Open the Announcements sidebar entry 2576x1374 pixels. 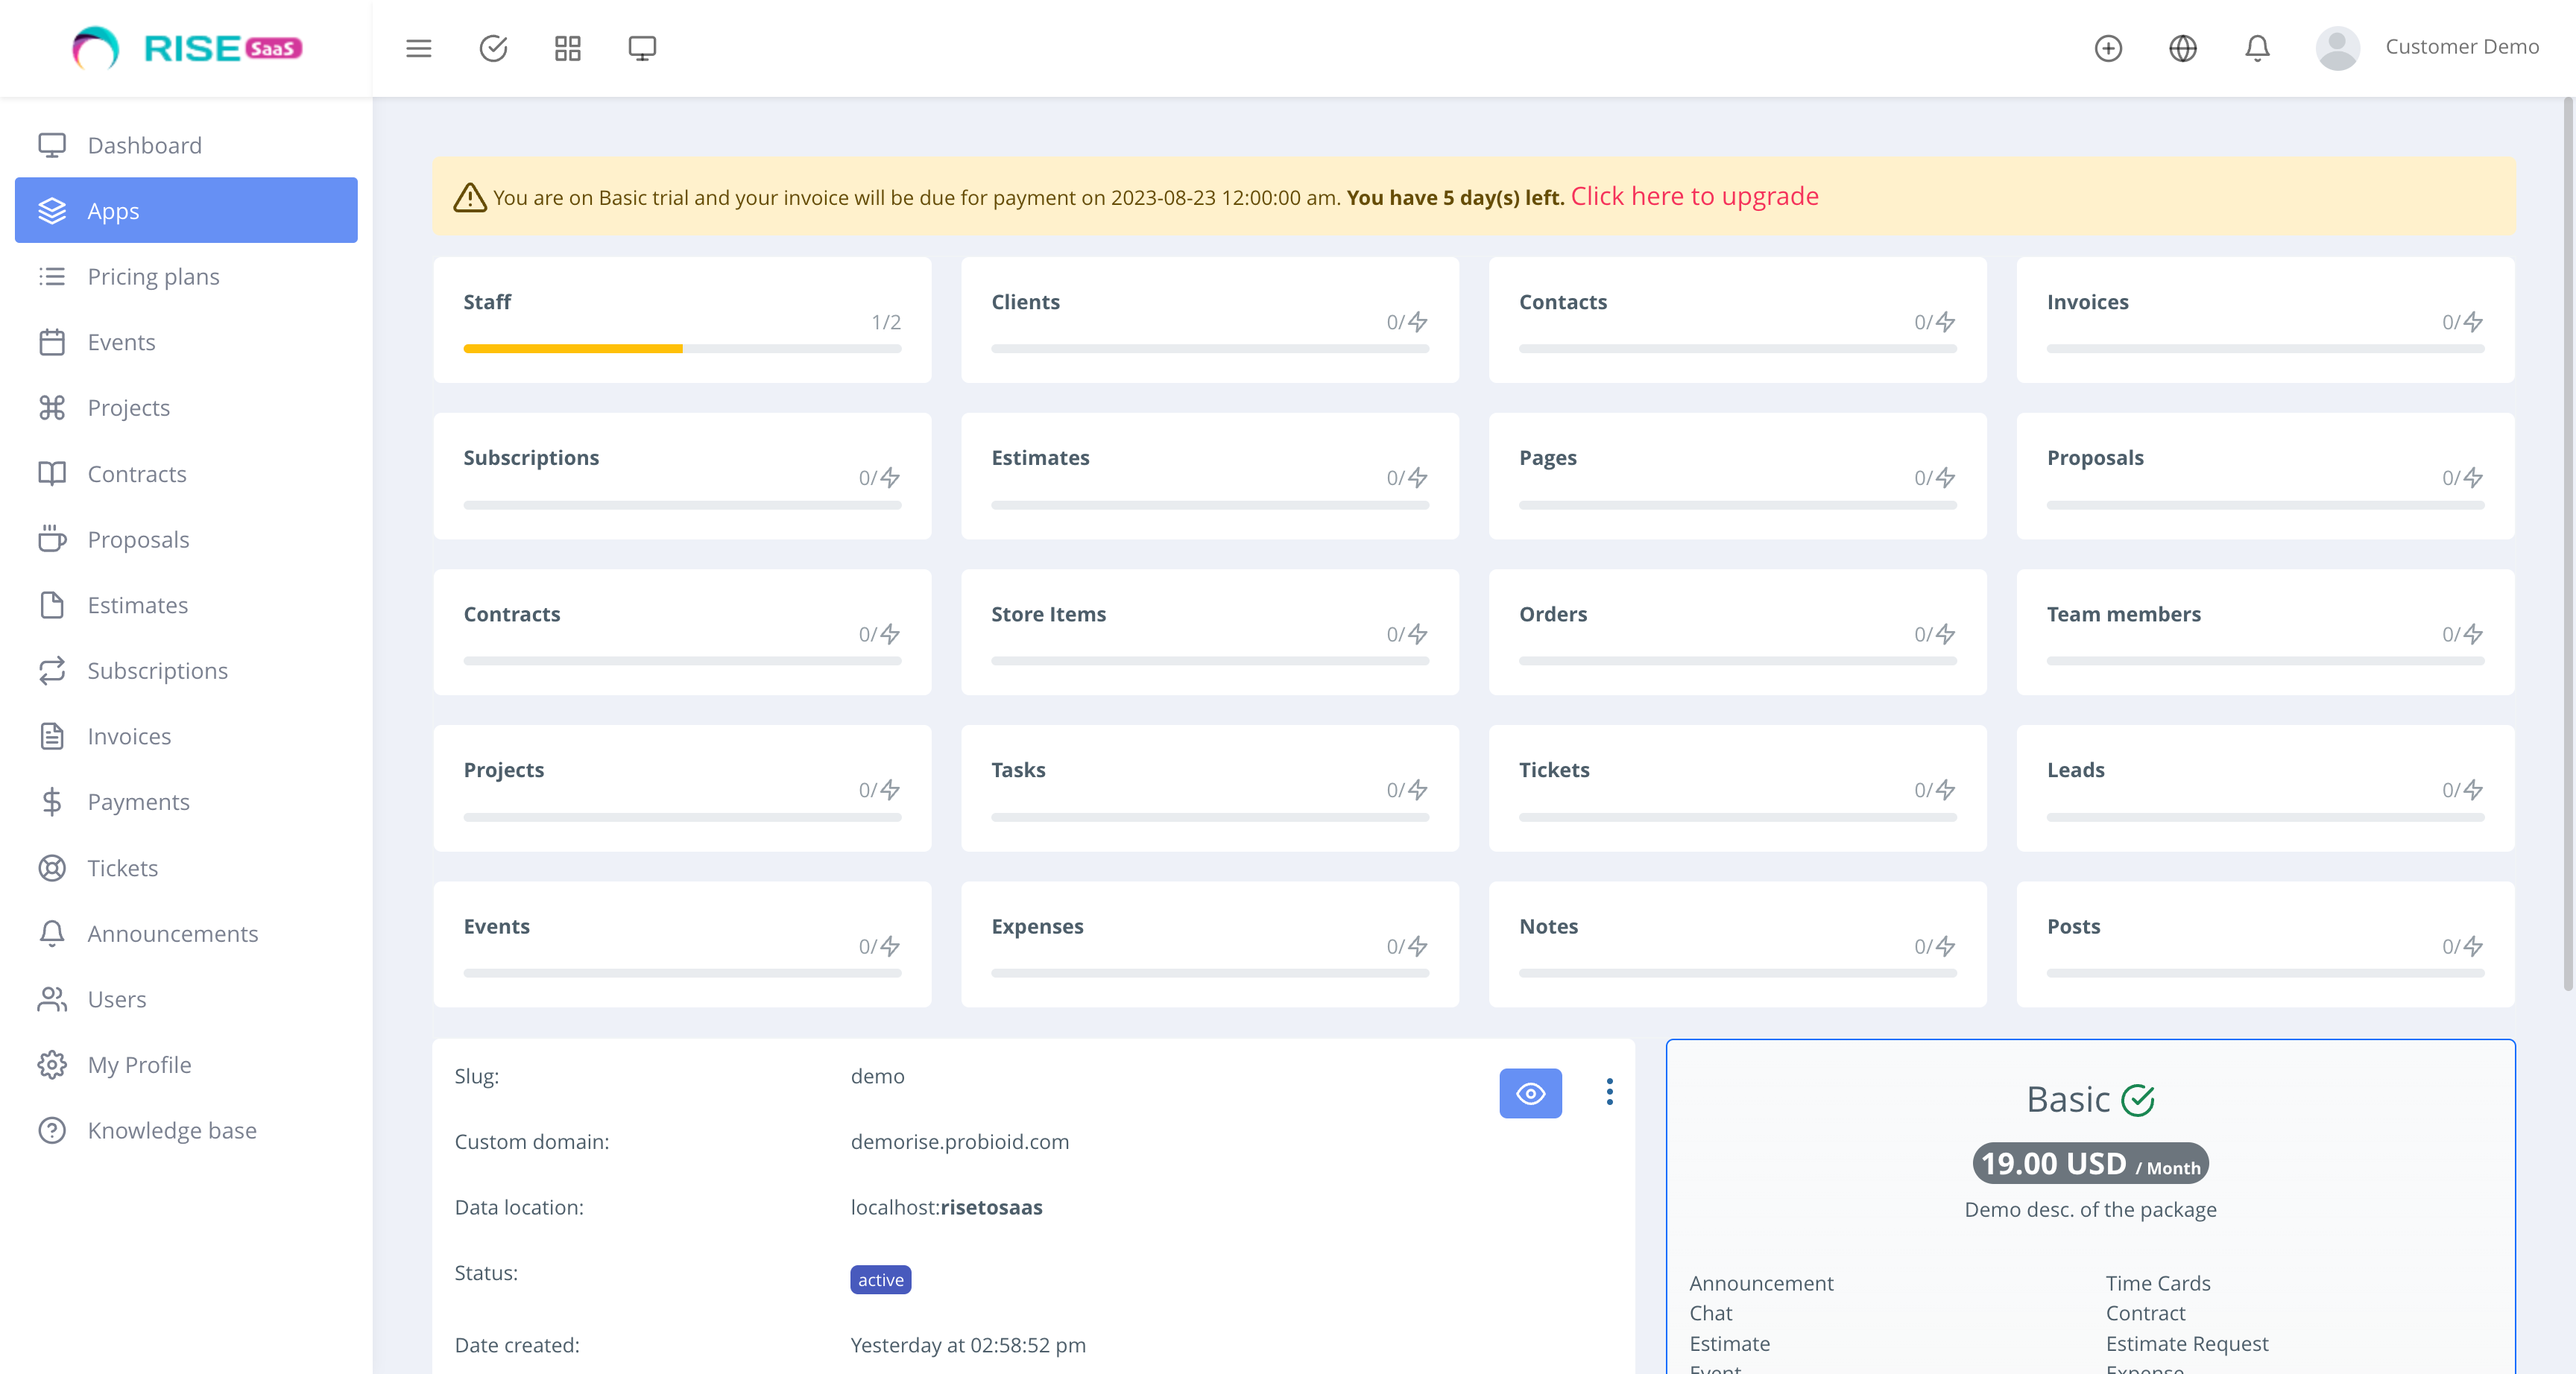pos(172,933)
